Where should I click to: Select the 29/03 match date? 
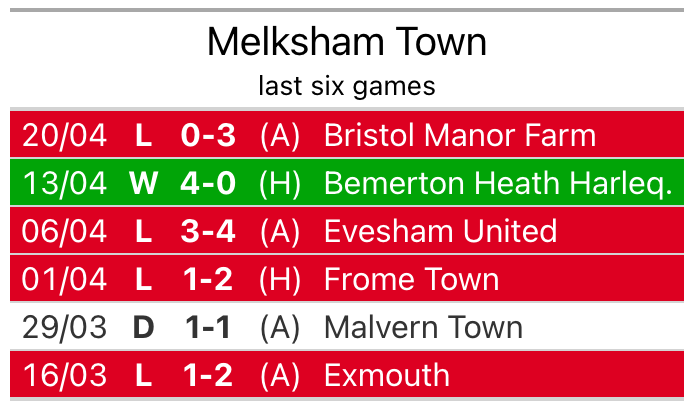64,327
